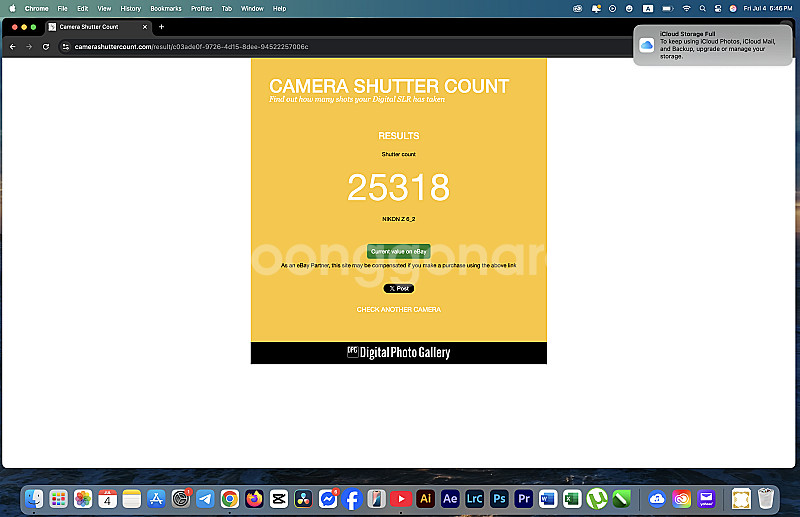800x517 pixels.
Task: Open the Help menu
Action: [280, 9]
